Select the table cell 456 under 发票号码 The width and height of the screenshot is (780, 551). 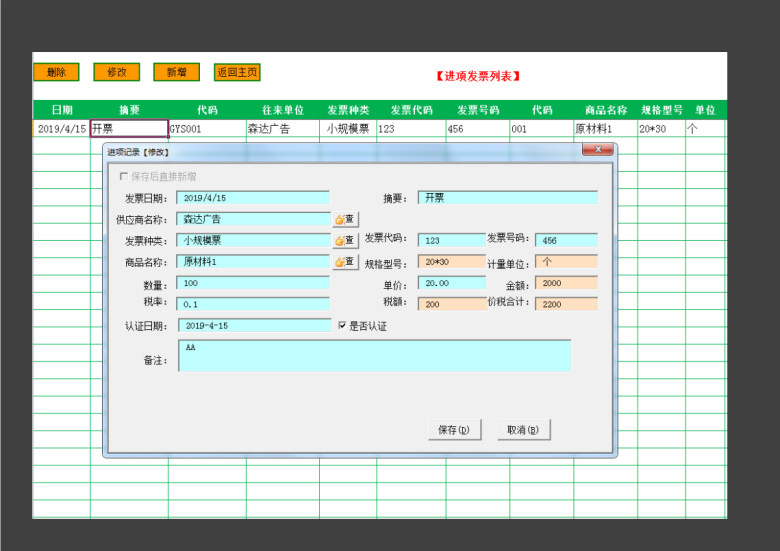(x=478, y=129)
